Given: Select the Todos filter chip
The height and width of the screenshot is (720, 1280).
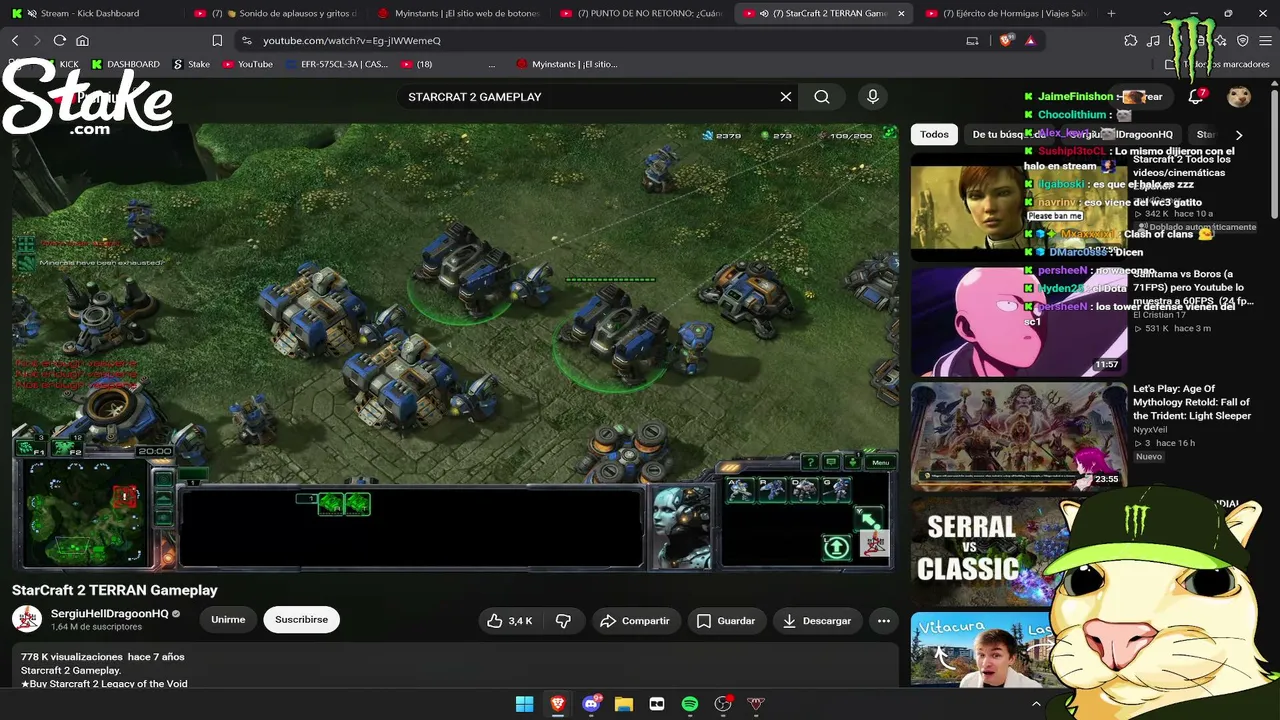Looking at the screenshot, I should pyautogui.click(x=934, y=134).
